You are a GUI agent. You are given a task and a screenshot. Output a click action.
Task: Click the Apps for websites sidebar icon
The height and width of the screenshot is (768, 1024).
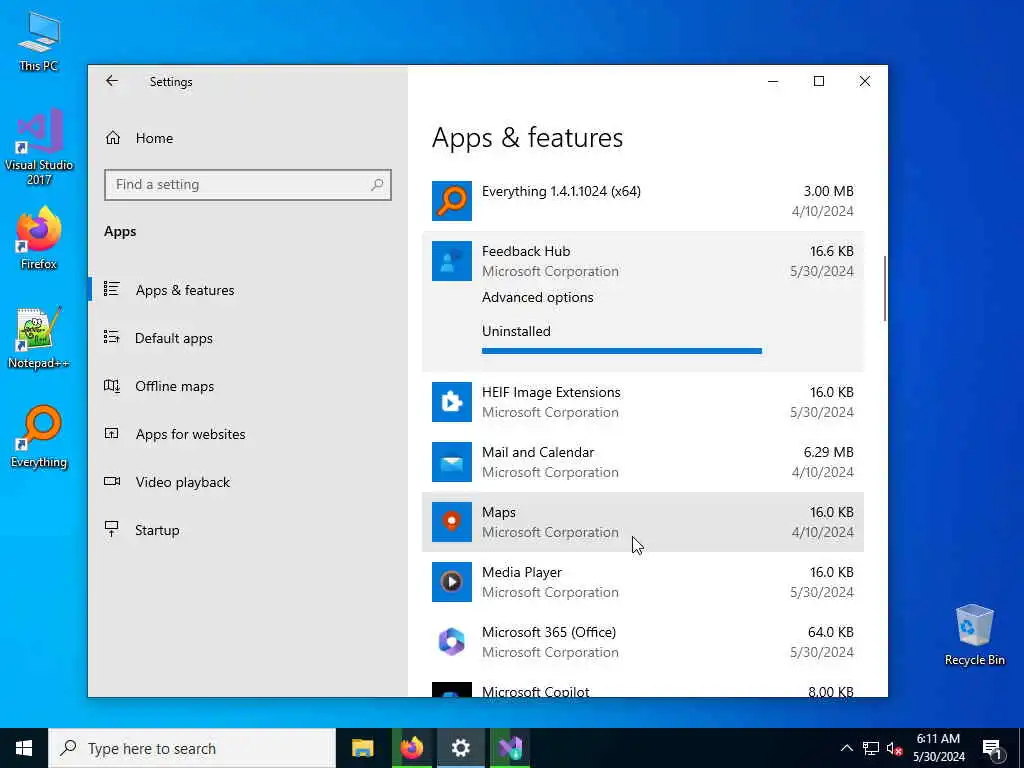pos(112,433)
